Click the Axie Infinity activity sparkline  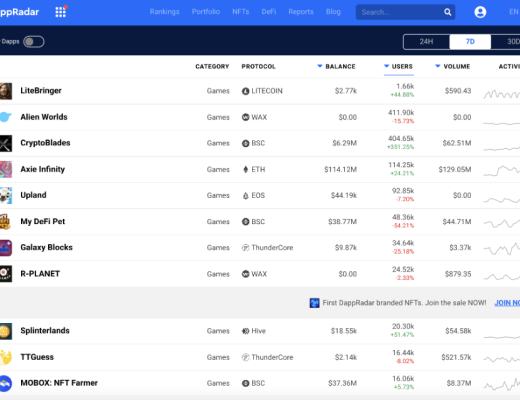pyautogui.click(x=501, y=170)
